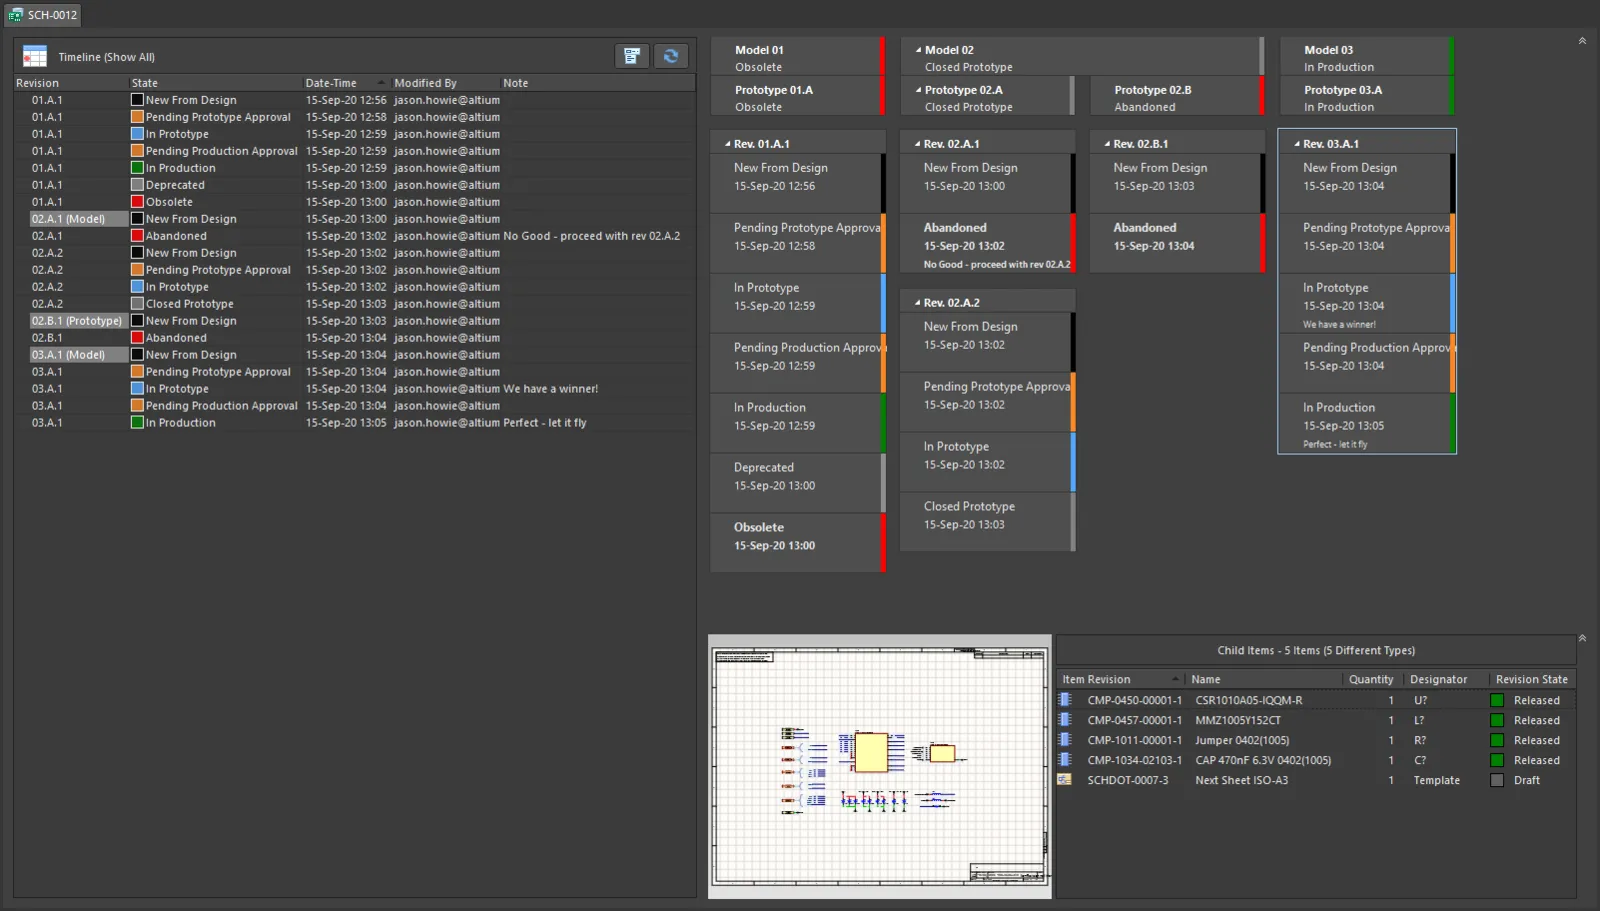Click the sheet template icon beside SCHDOT-0007-3
Viewport: 1600px width, 911px height.
(x=1064, y=780)
